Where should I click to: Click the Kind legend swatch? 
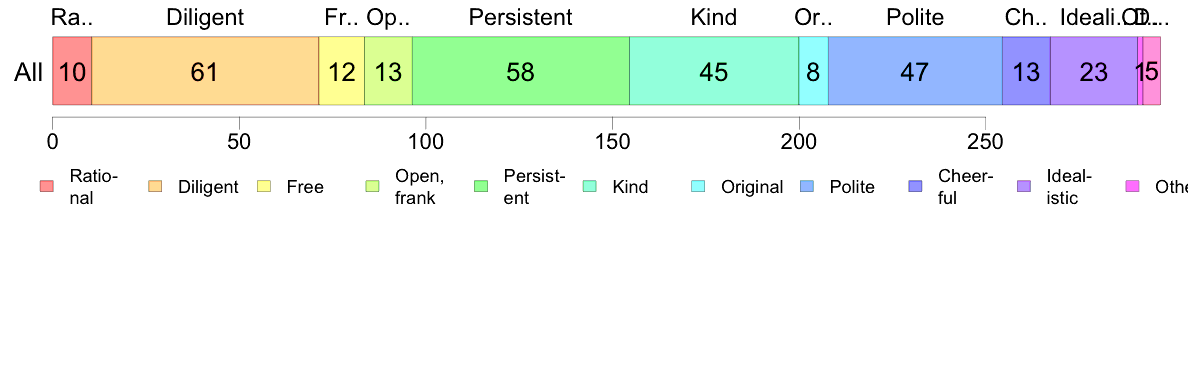click(x=589, y=187)
